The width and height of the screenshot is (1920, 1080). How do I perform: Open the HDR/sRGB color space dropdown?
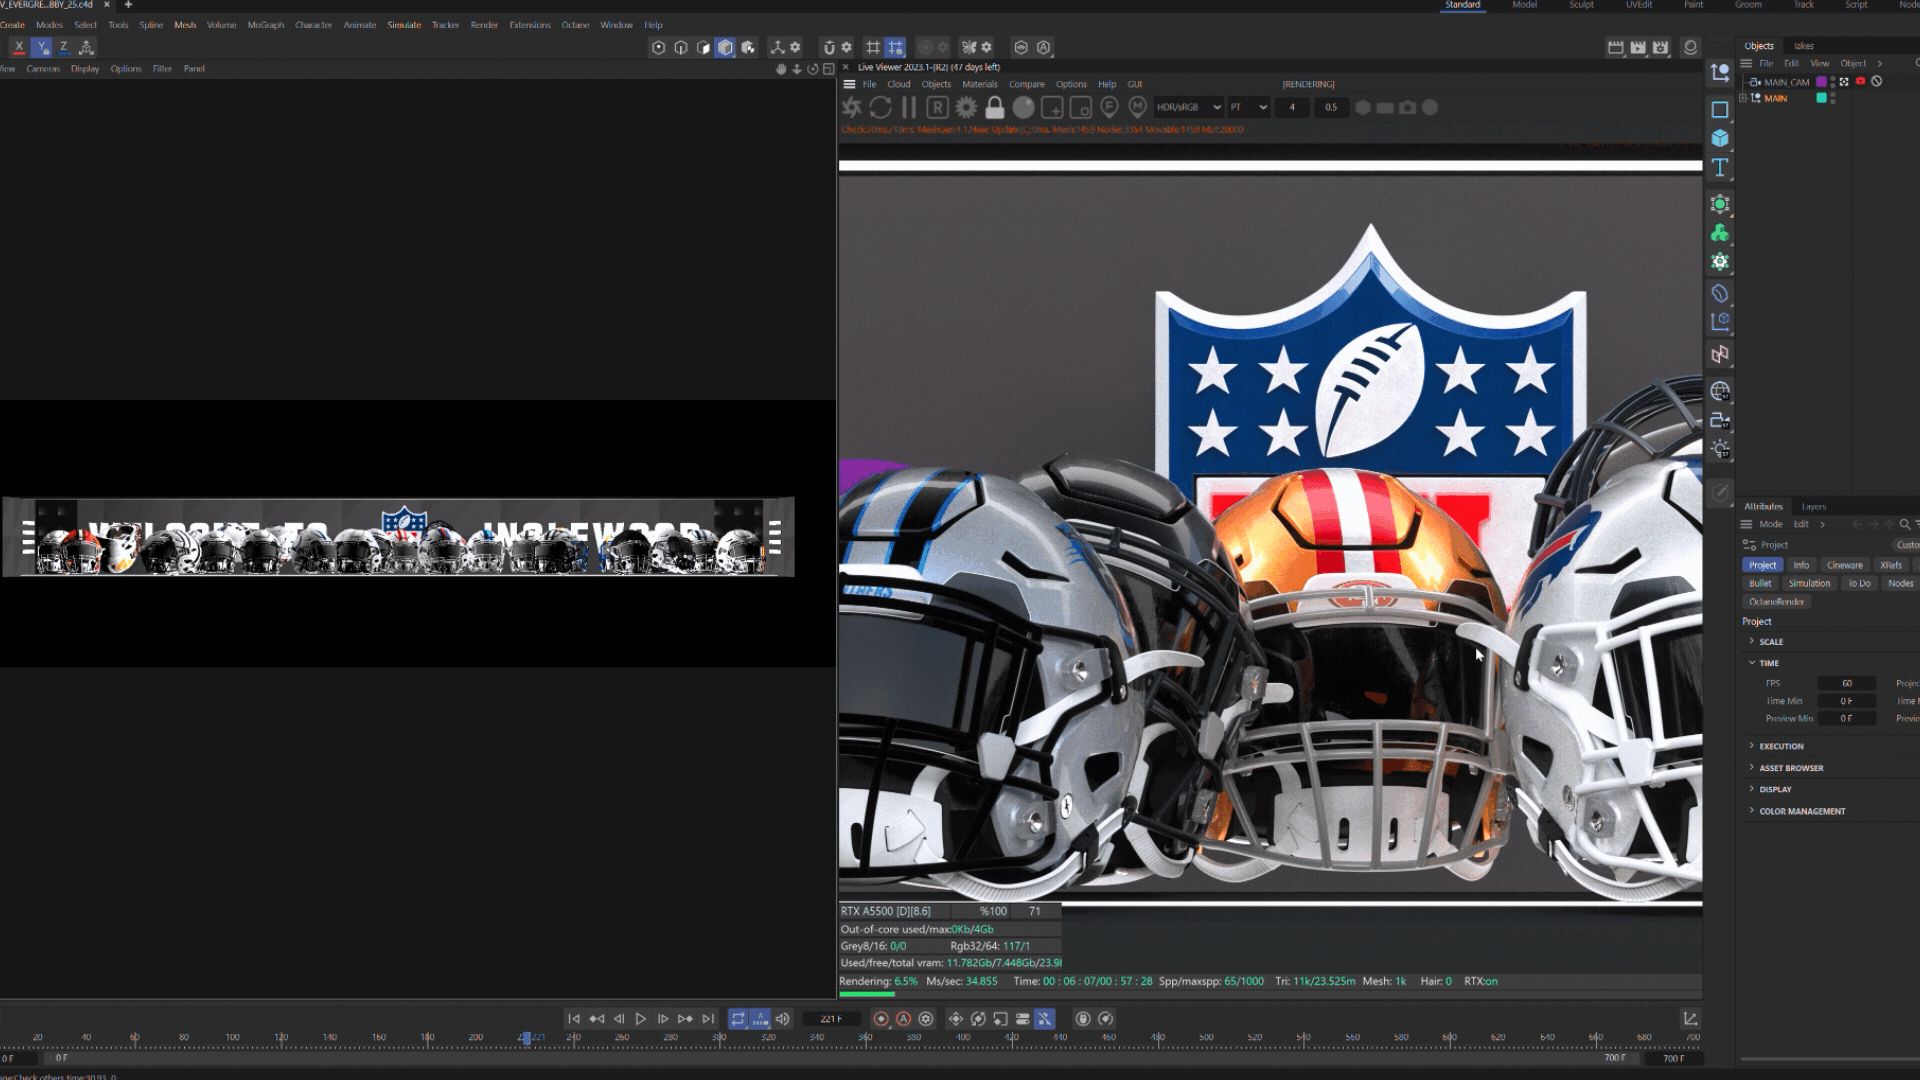(x=1188, y=107)
